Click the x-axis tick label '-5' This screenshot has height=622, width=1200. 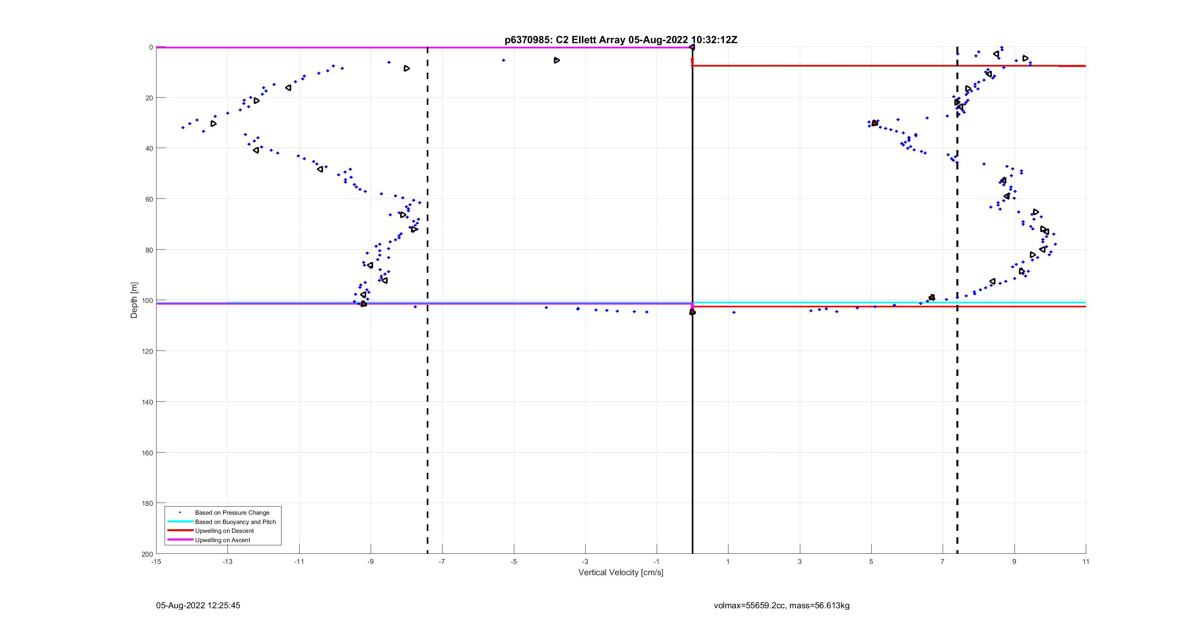coord(514,562)
